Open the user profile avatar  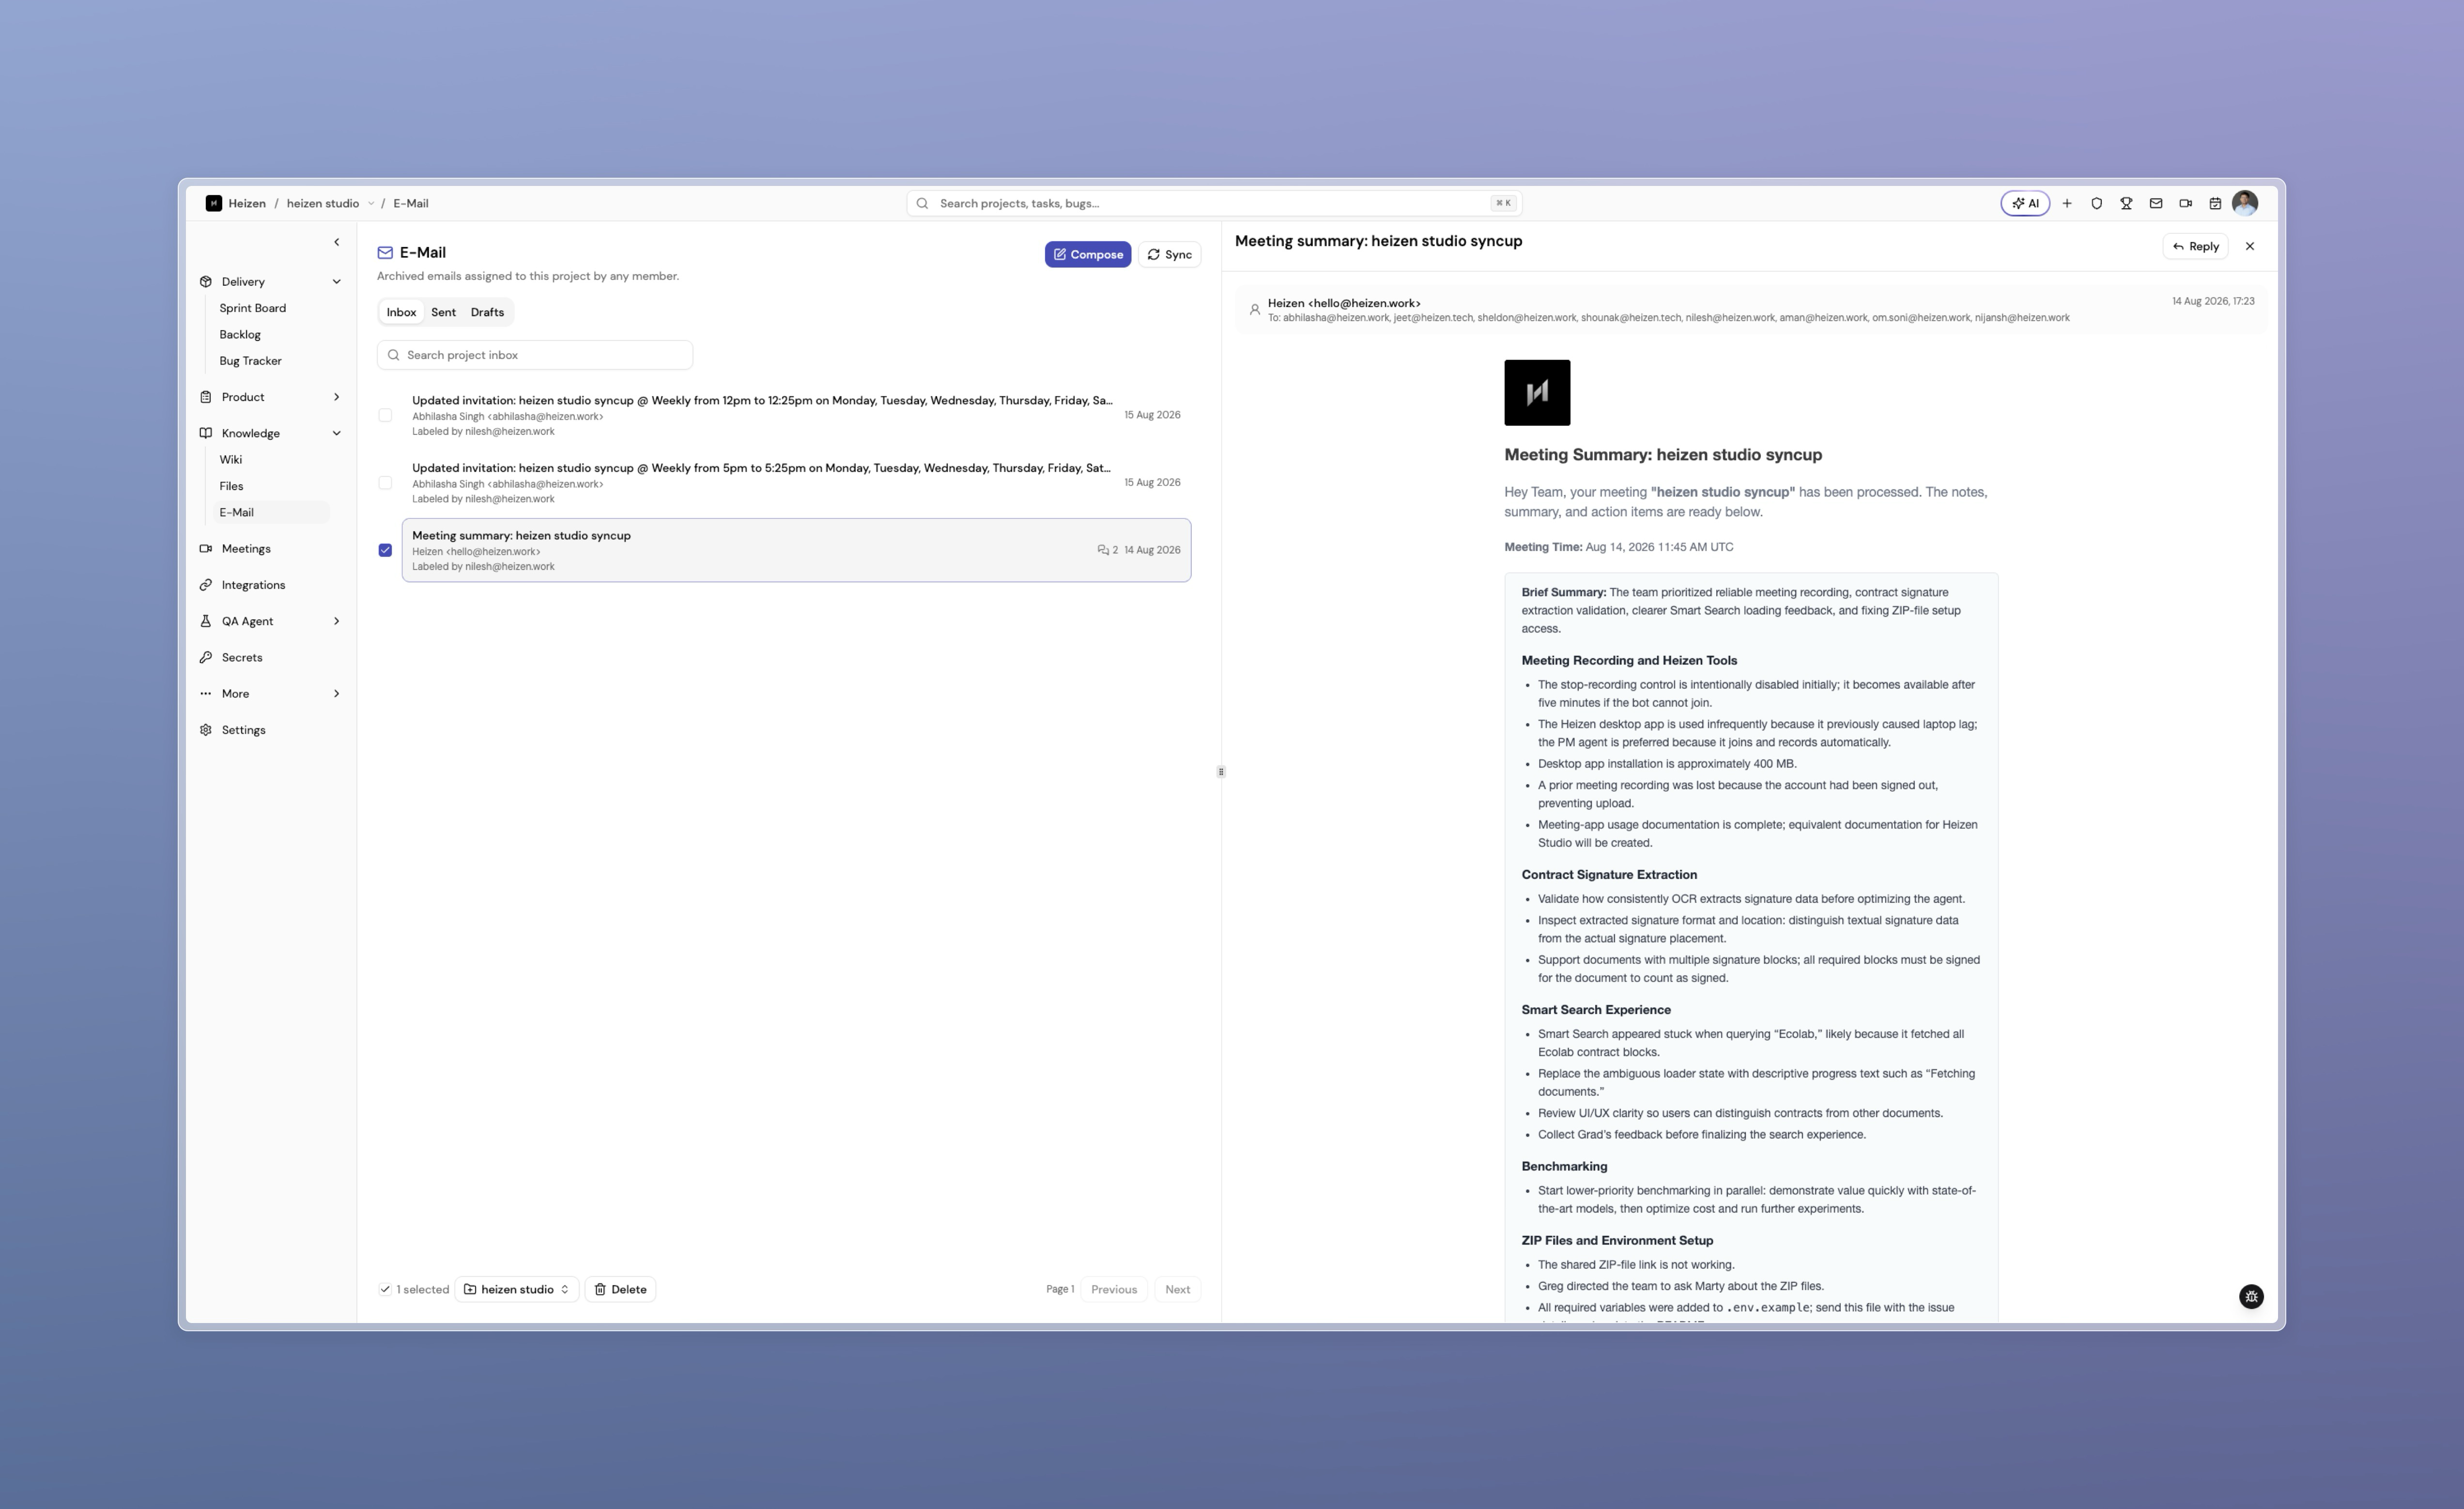tap(2245, 203)
